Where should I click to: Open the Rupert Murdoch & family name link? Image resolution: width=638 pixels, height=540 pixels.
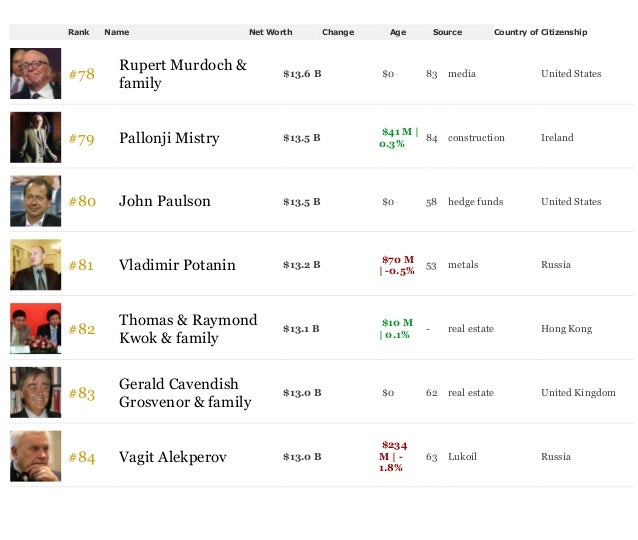pyautogui.click(x=183, y=74)
